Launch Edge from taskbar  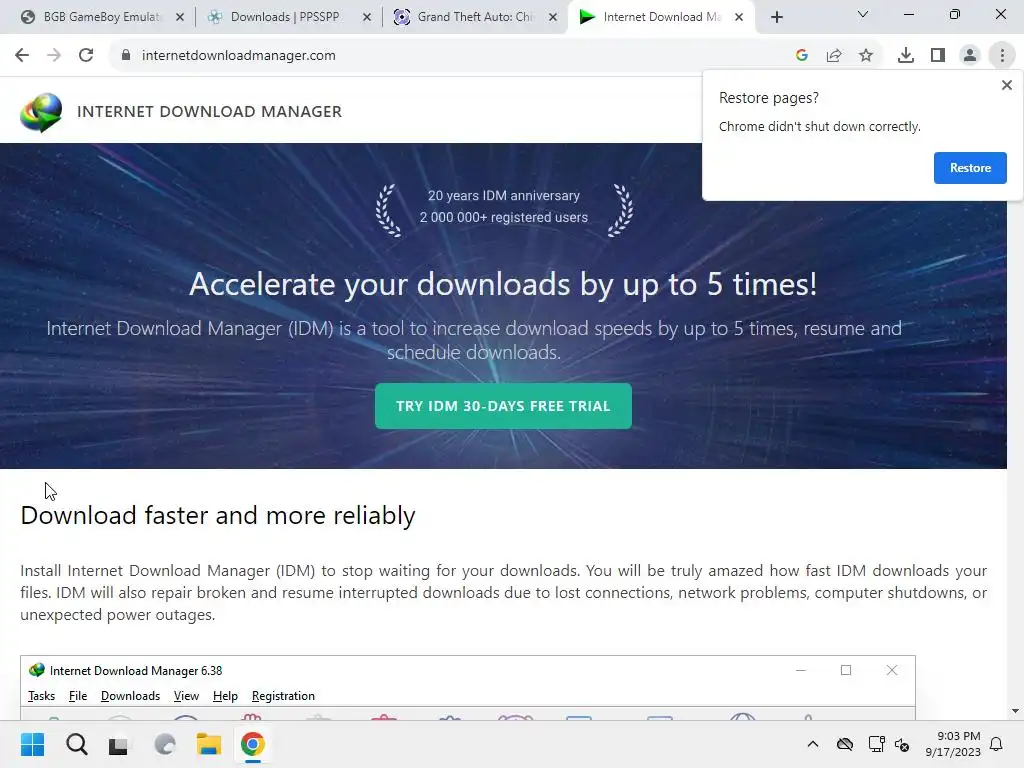[165, 744]
